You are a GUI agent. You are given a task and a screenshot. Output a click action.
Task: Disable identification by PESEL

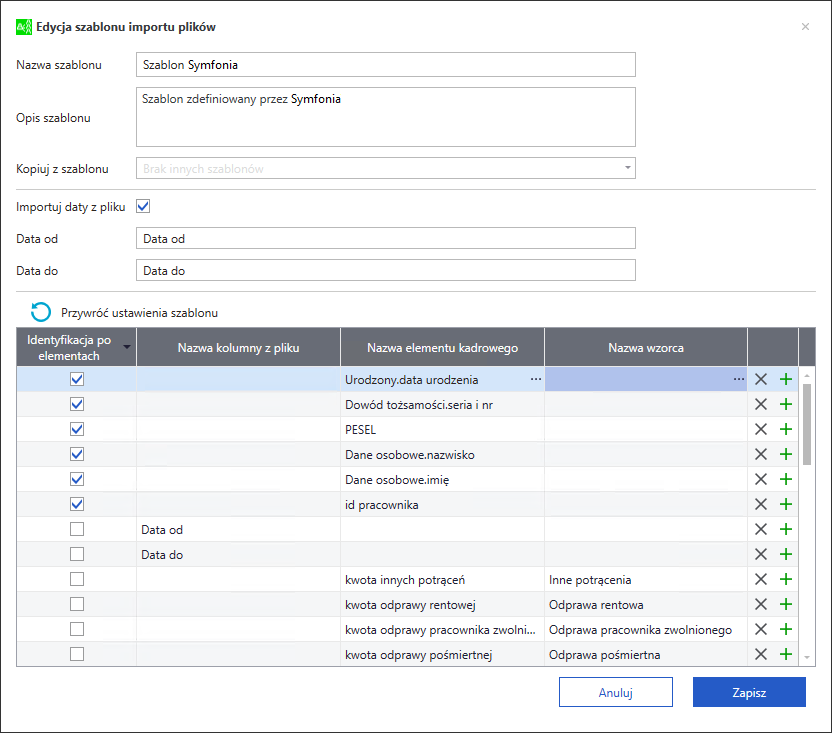[x=77, y=429]
